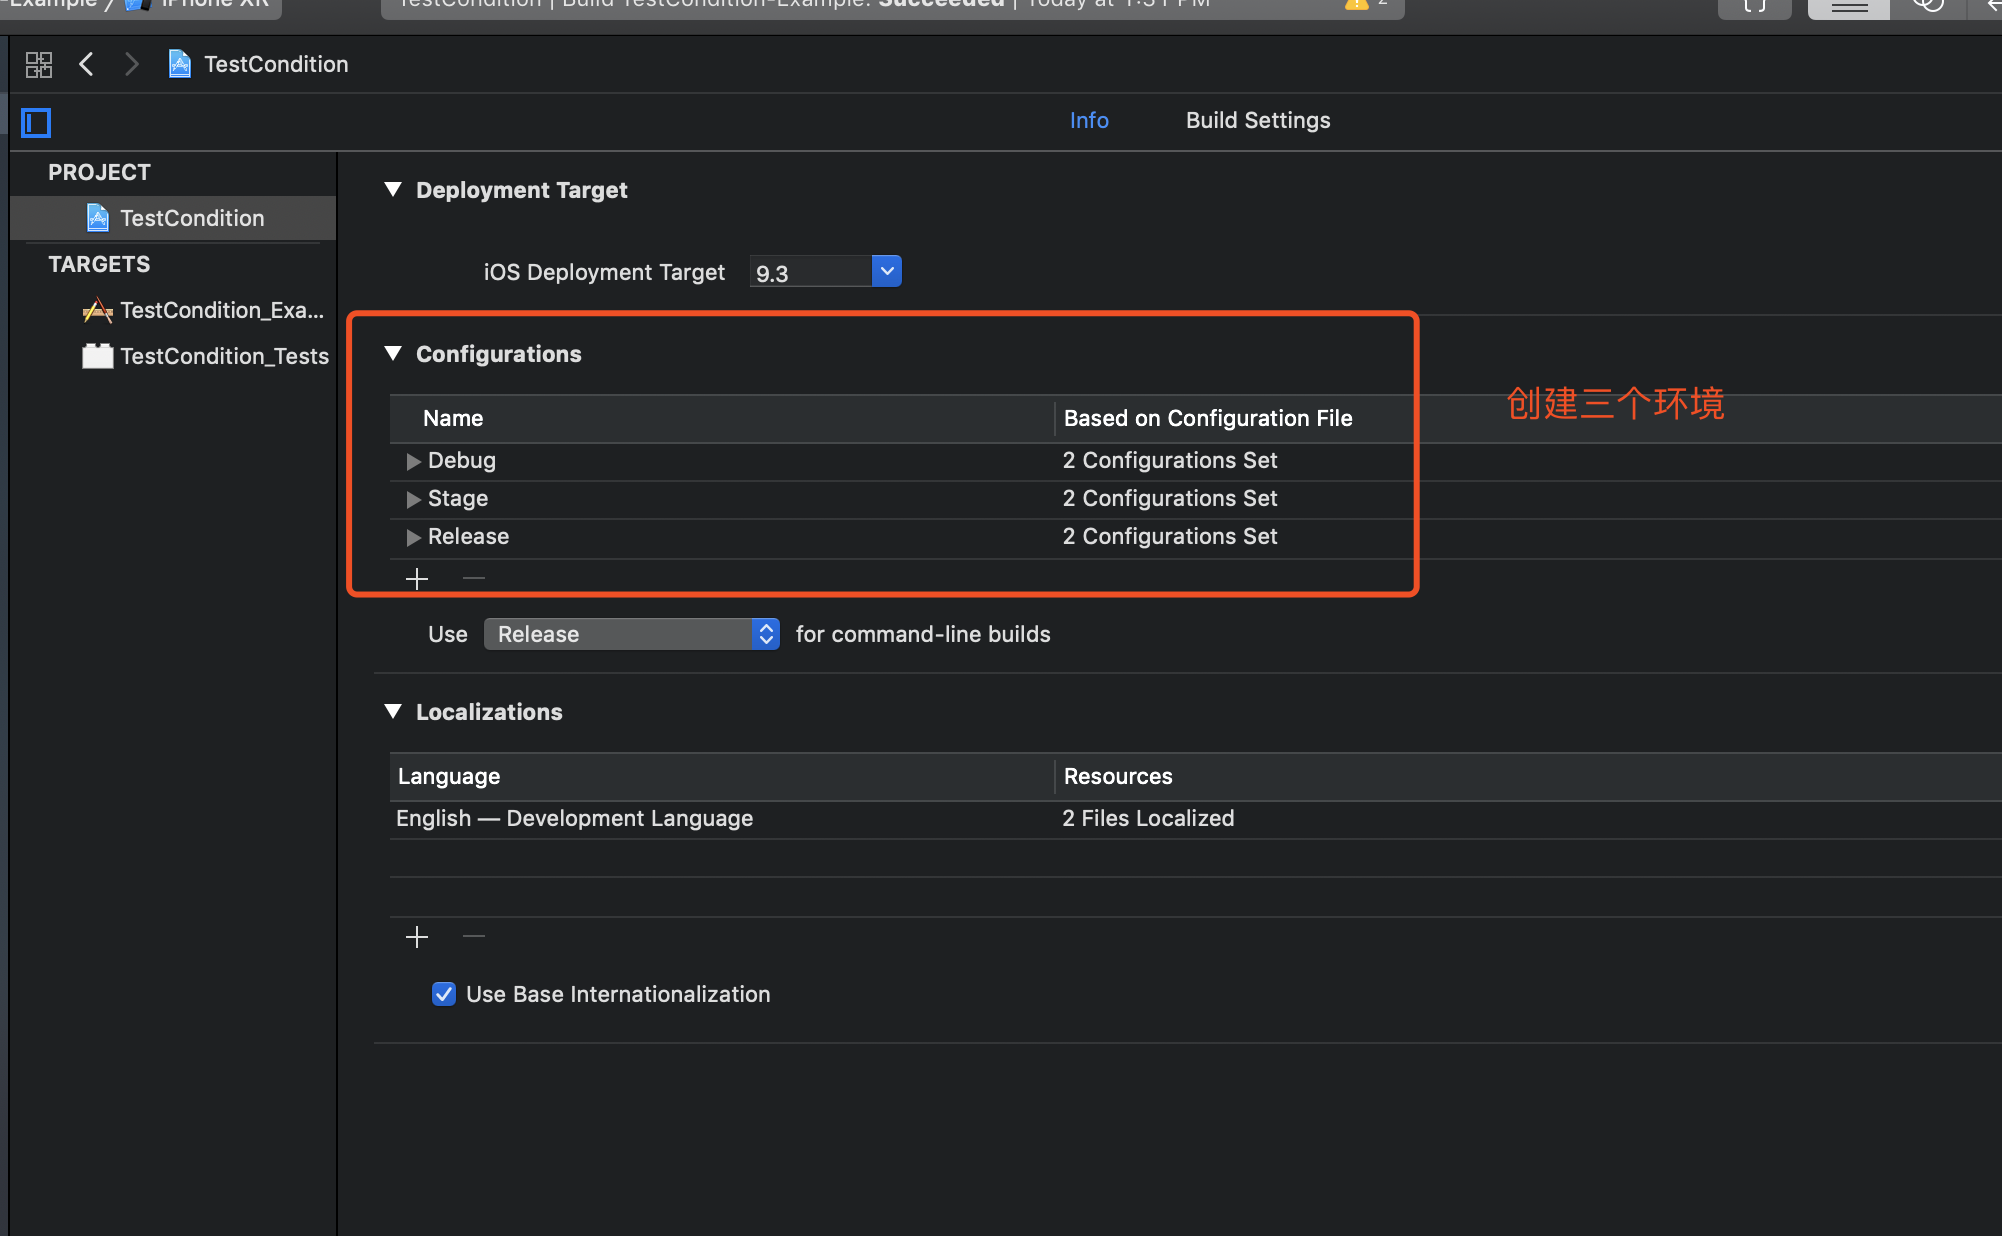Go forward with the right chevron
This screenshot has width=2002, height=1236.
pos(131,65)
